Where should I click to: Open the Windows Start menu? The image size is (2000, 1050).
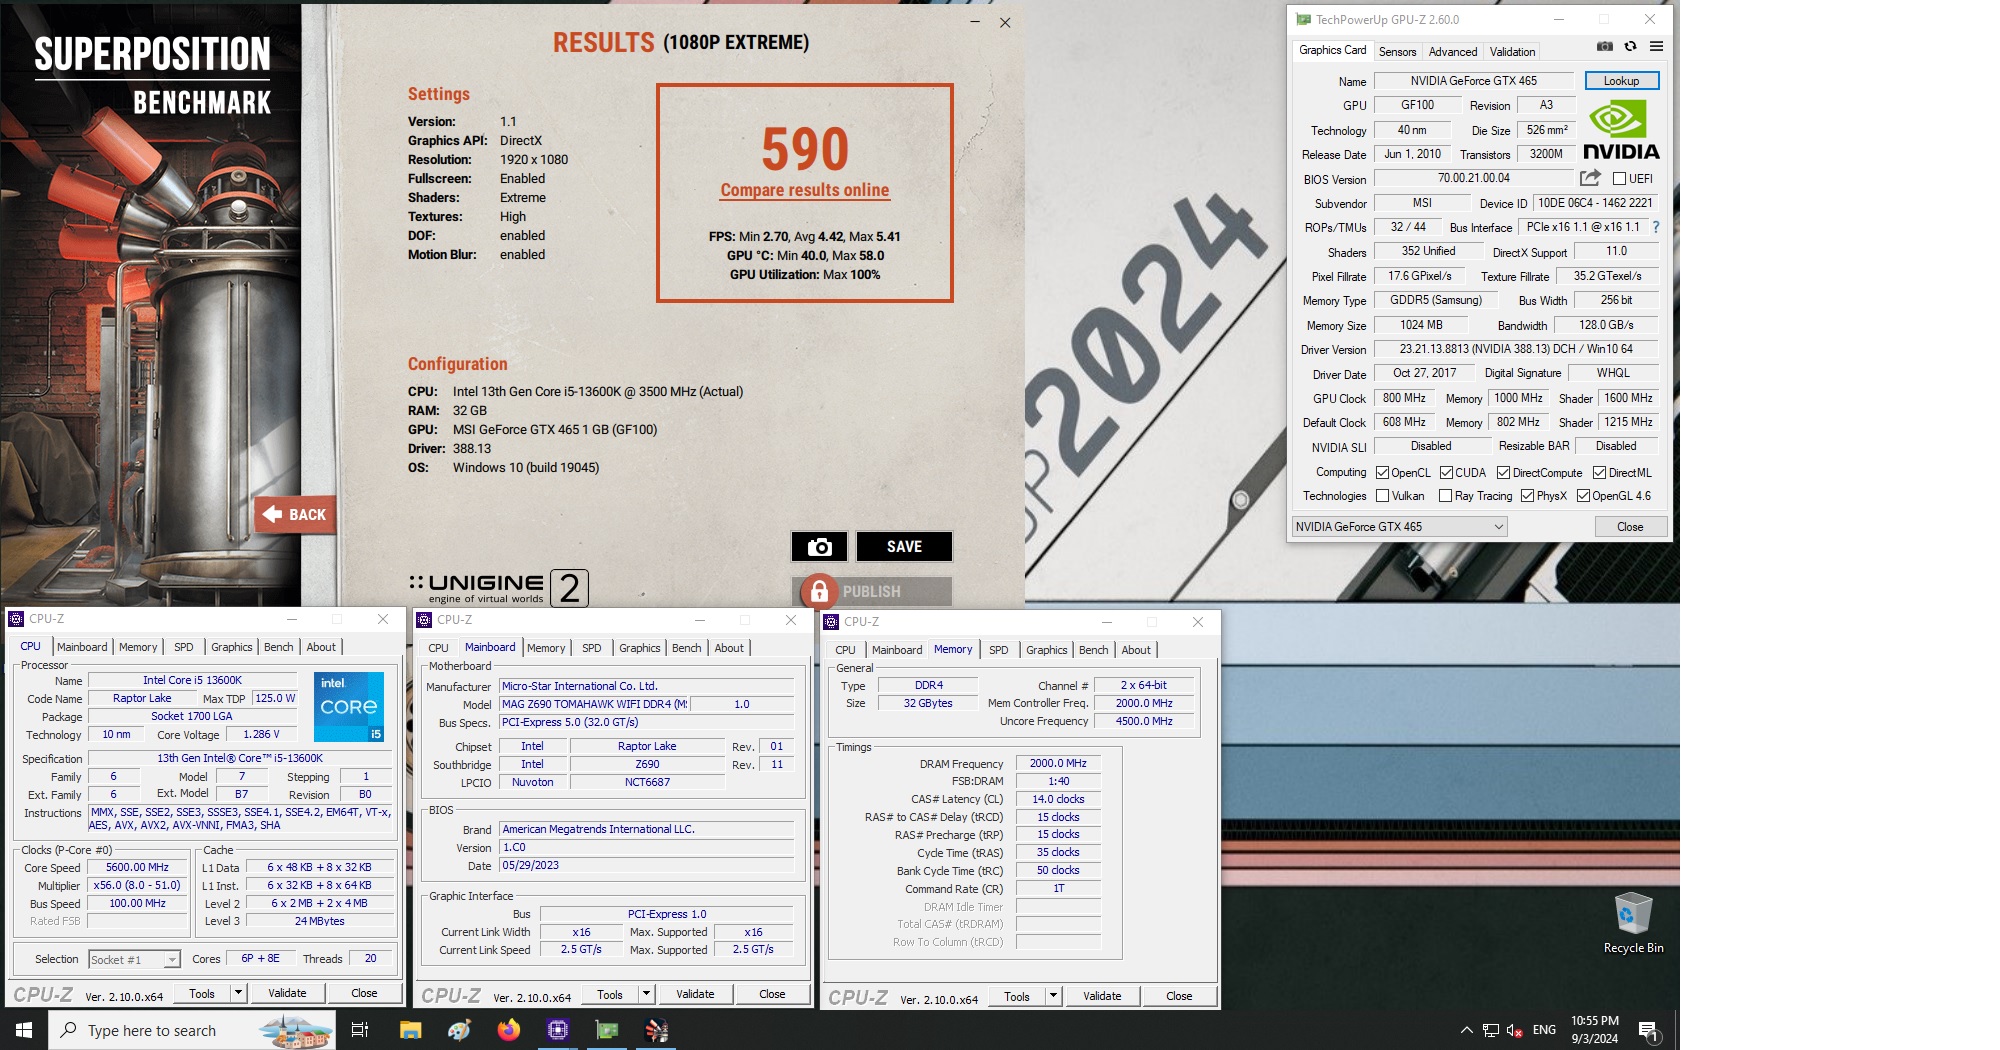(x=24, y=1030)
